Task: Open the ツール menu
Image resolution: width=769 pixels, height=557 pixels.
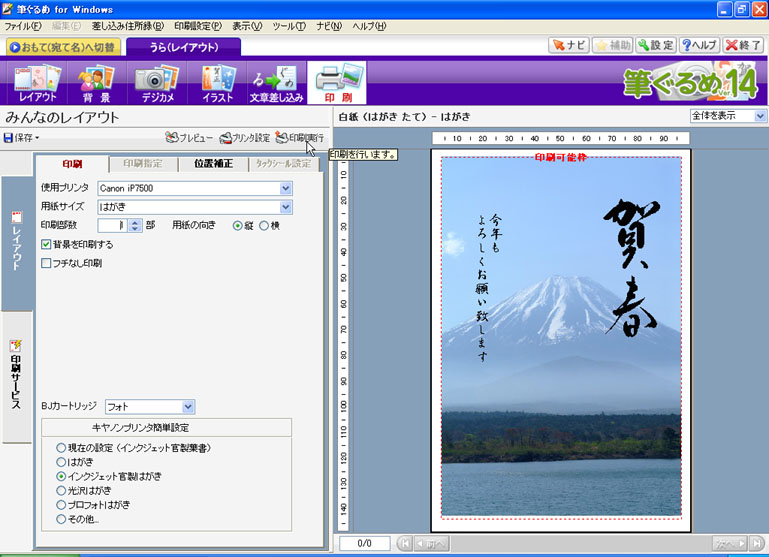Action: pyautogui.click(x=289, y=25)
